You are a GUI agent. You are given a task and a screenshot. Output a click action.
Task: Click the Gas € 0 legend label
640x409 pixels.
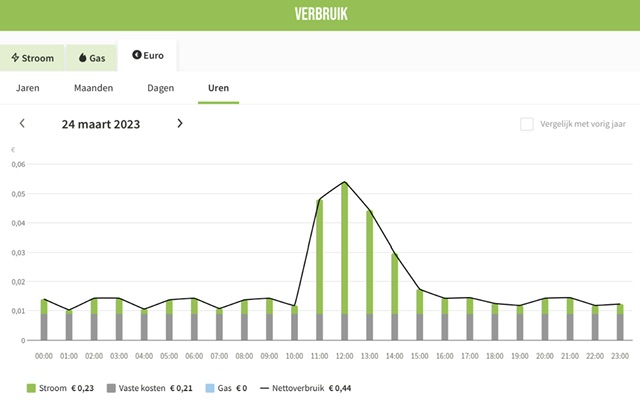232,388
